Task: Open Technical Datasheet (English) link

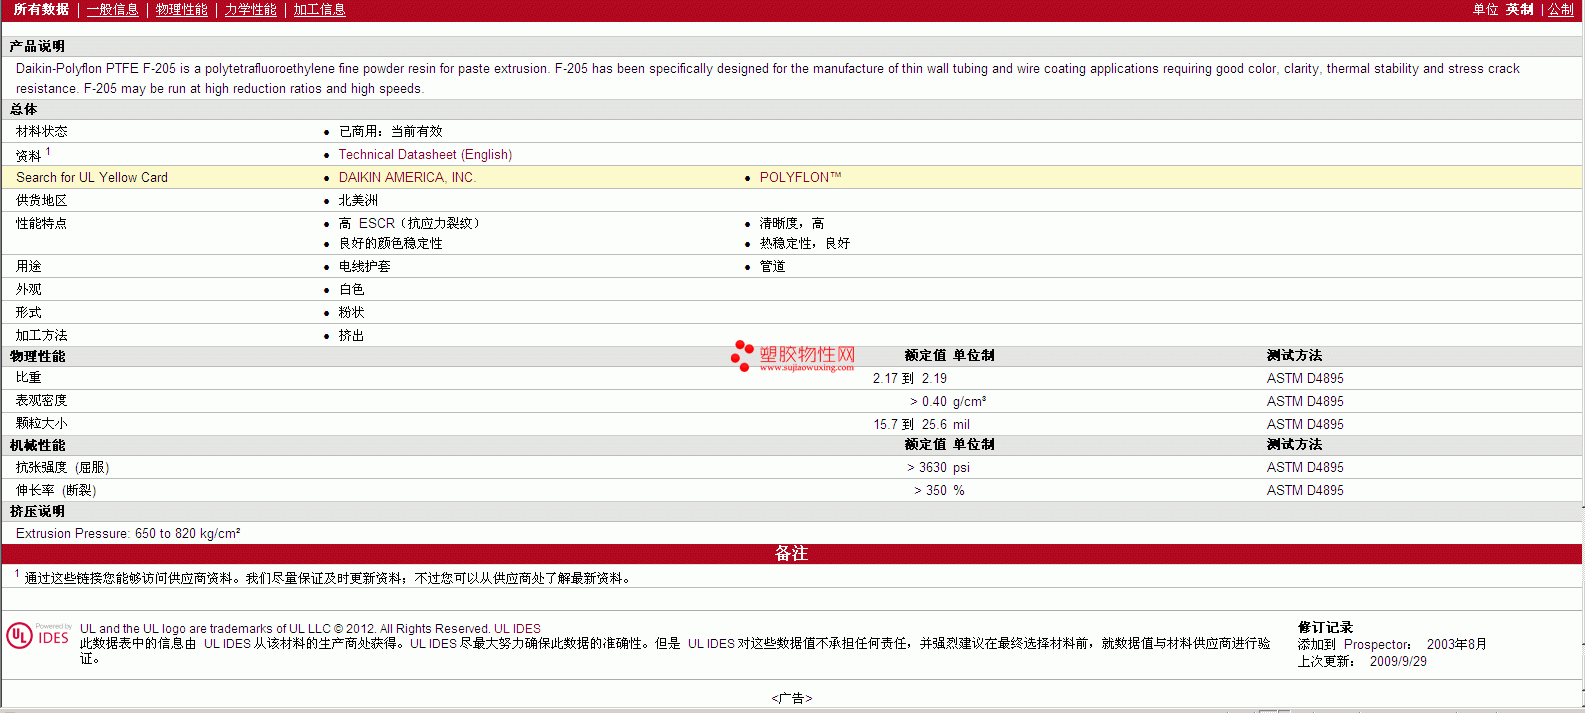Action: pyautogui.click(x=425, y=154)
